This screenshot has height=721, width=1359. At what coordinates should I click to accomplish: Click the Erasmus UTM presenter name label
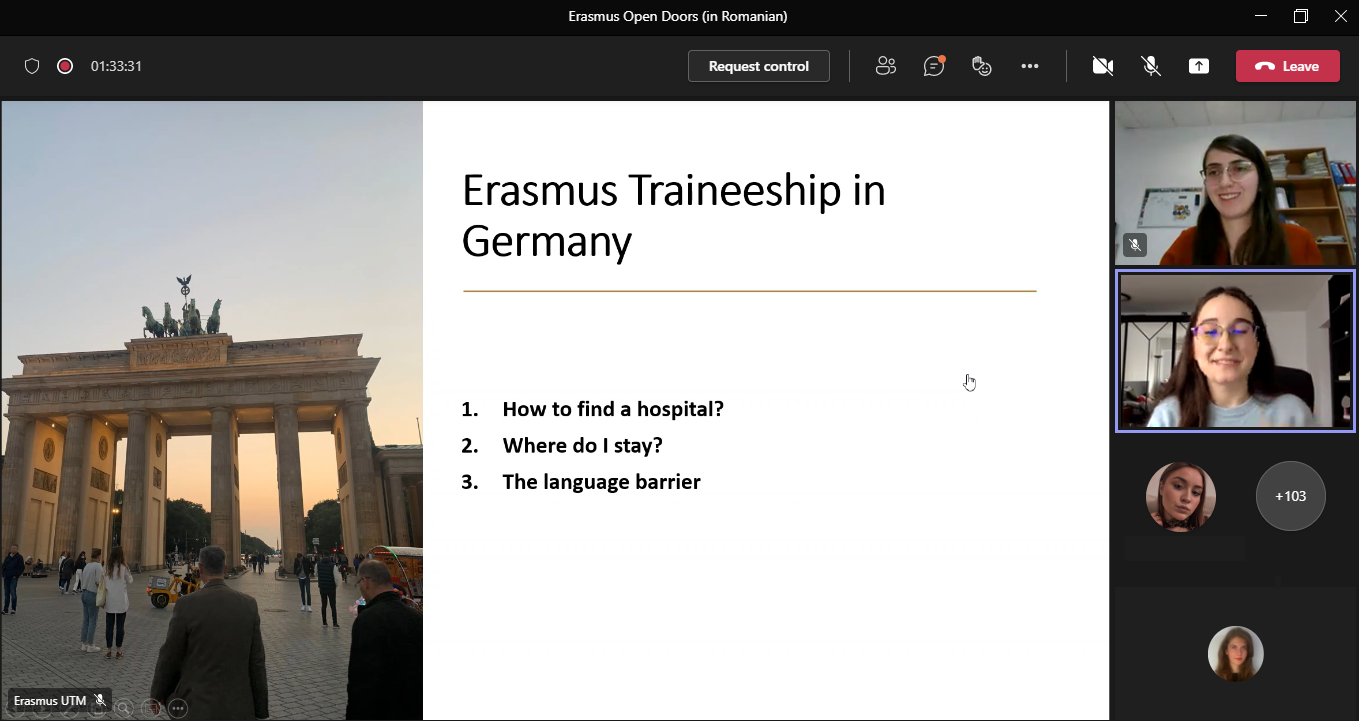point(50,701)
